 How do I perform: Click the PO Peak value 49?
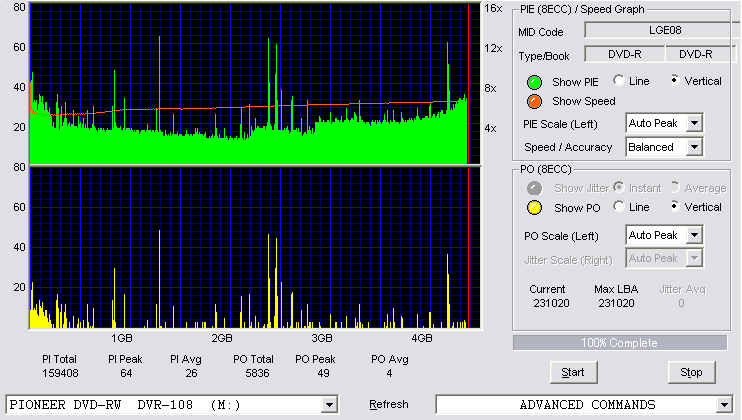click(x=323, y=374)
